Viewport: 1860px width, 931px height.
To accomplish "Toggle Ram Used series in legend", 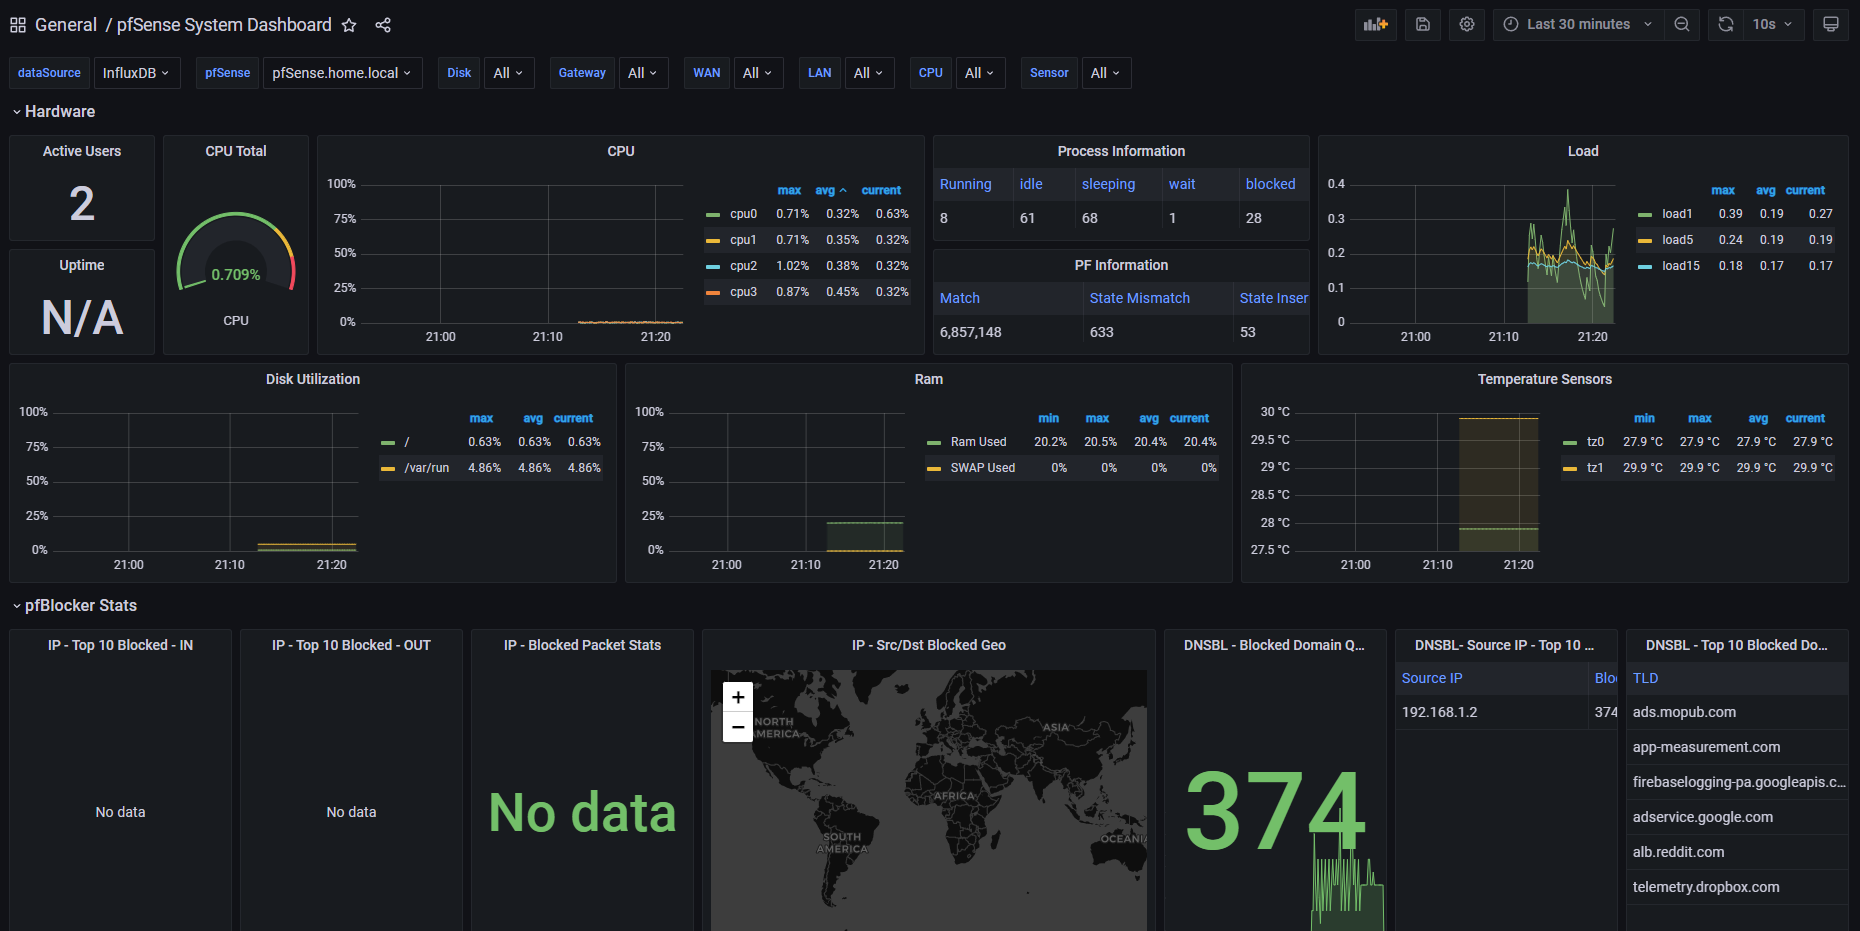I will (978, 442).
